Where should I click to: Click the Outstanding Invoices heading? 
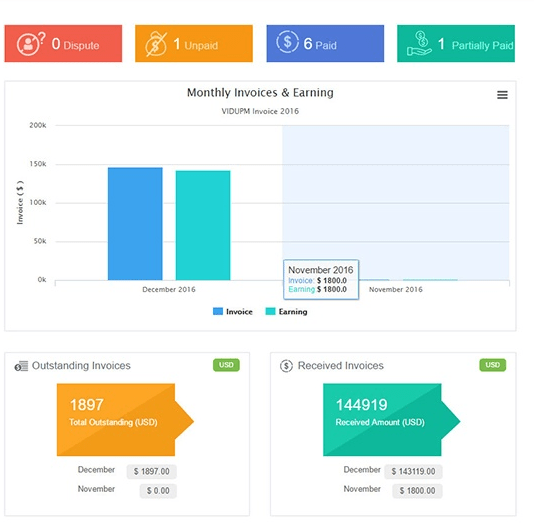pos(81,366)
